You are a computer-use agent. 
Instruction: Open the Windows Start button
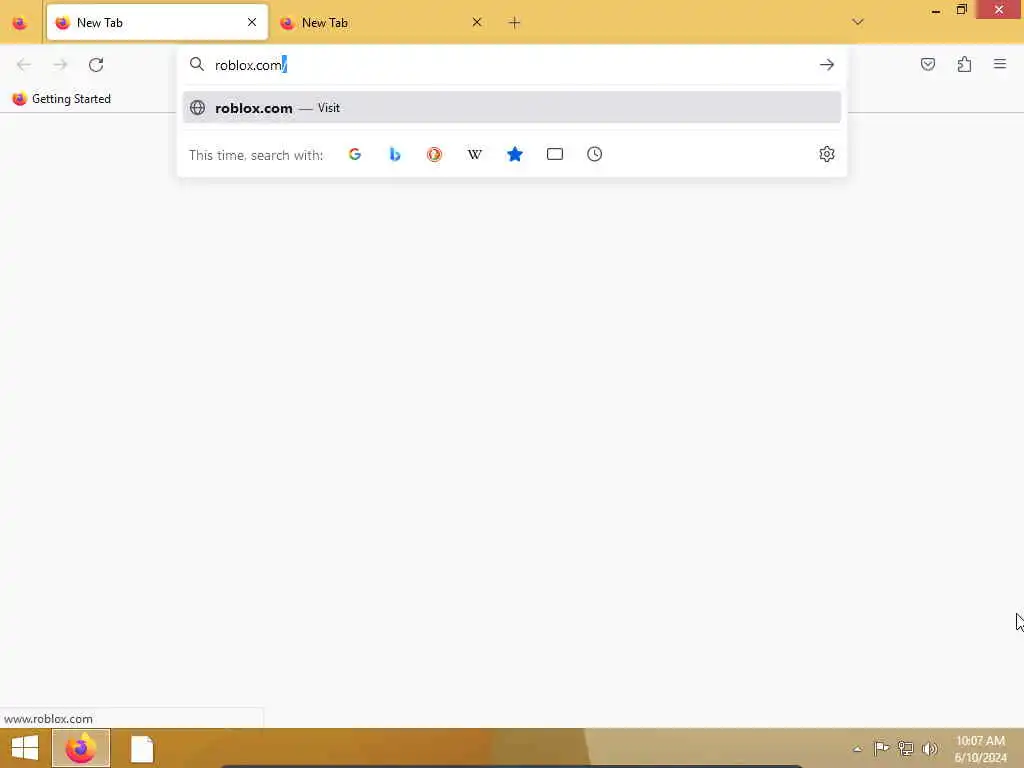(25, 748)
